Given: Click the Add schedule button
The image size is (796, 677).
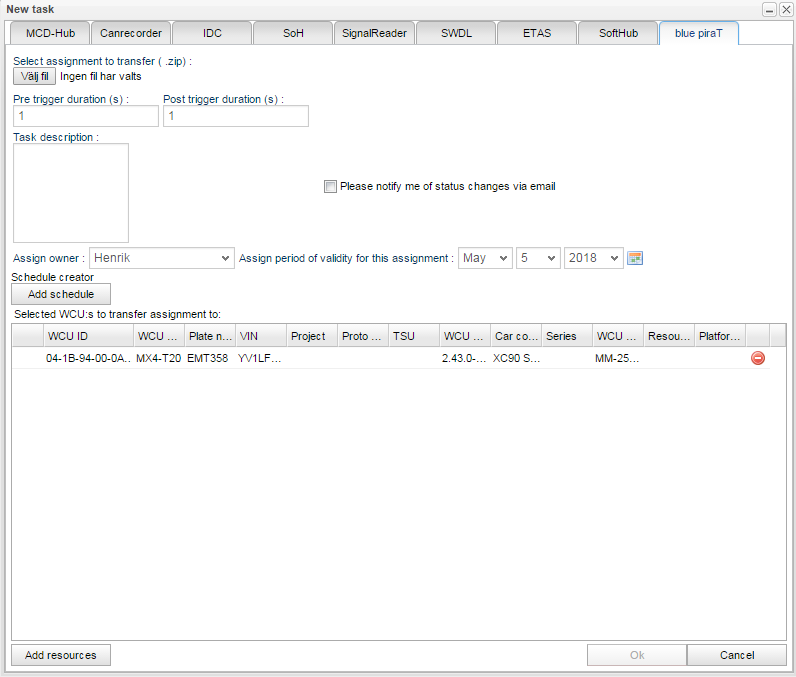Looking at the screenshot, I should (x=61, y=294).
